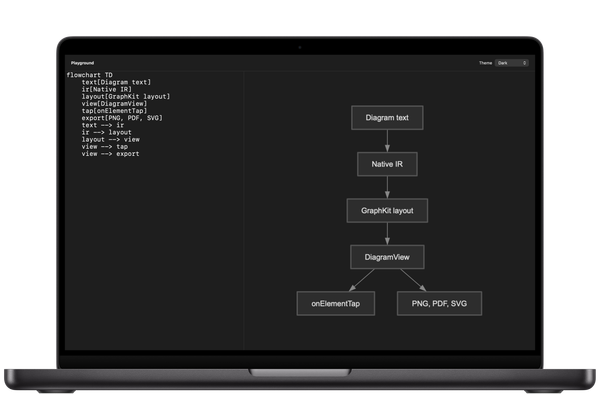600x395 pixels.
Task: Select the PNG, PDF, SVG node
Action: coord(439,304)
